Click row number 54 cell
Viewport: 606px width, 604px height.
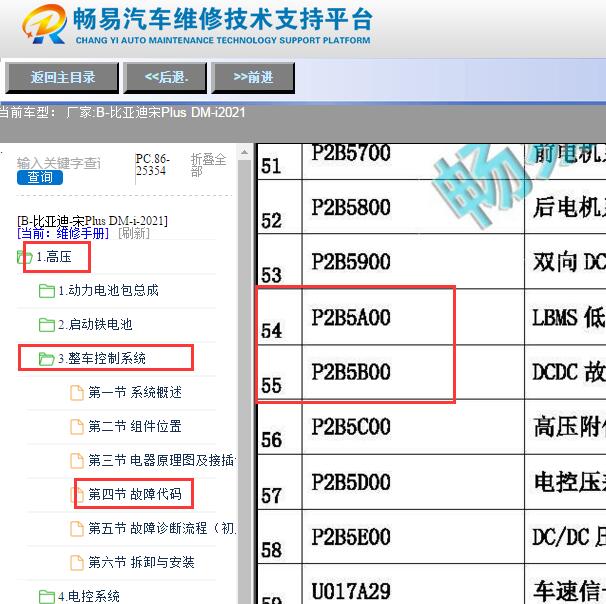(x=279, y=317)
